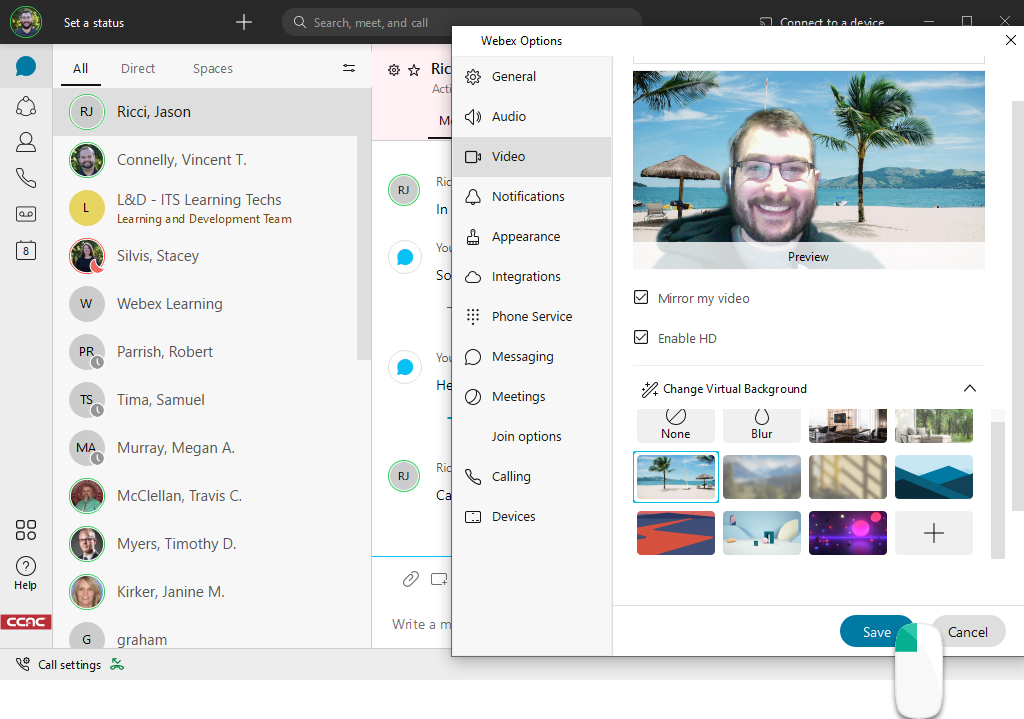Open Calling options section
1024x719 pixels.
(x=532, y=477)
